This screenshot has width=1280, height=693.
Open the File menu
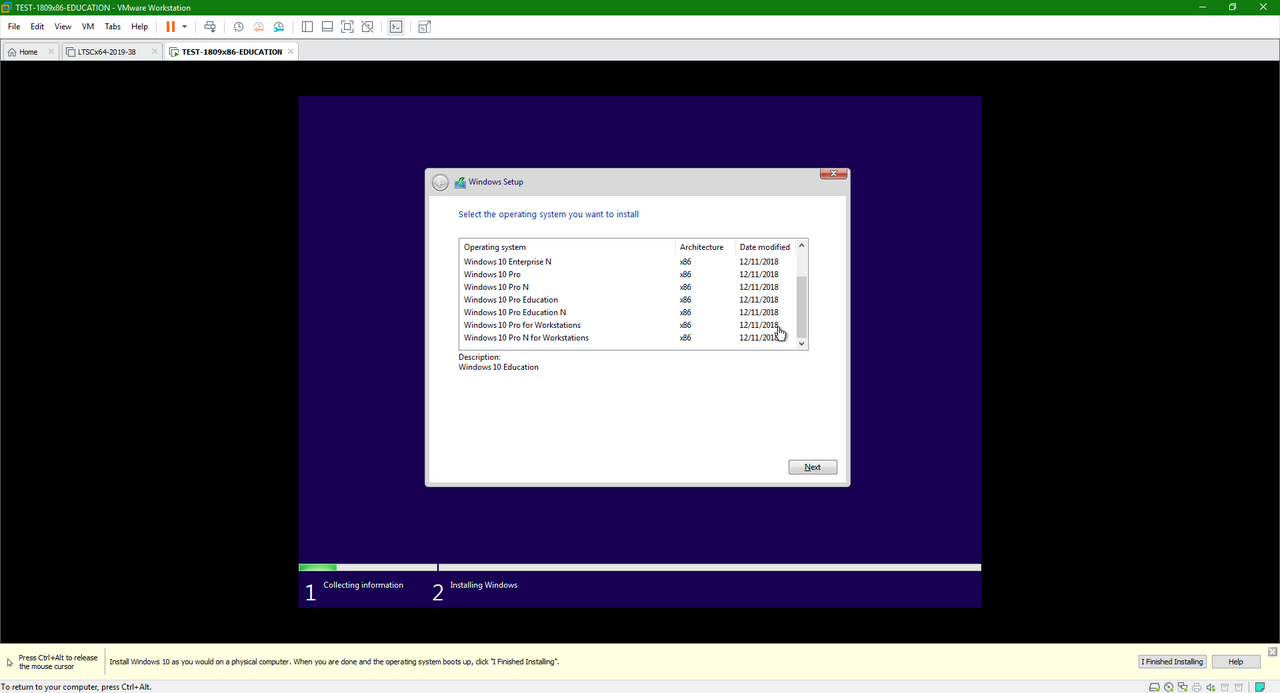pos(14,26)
